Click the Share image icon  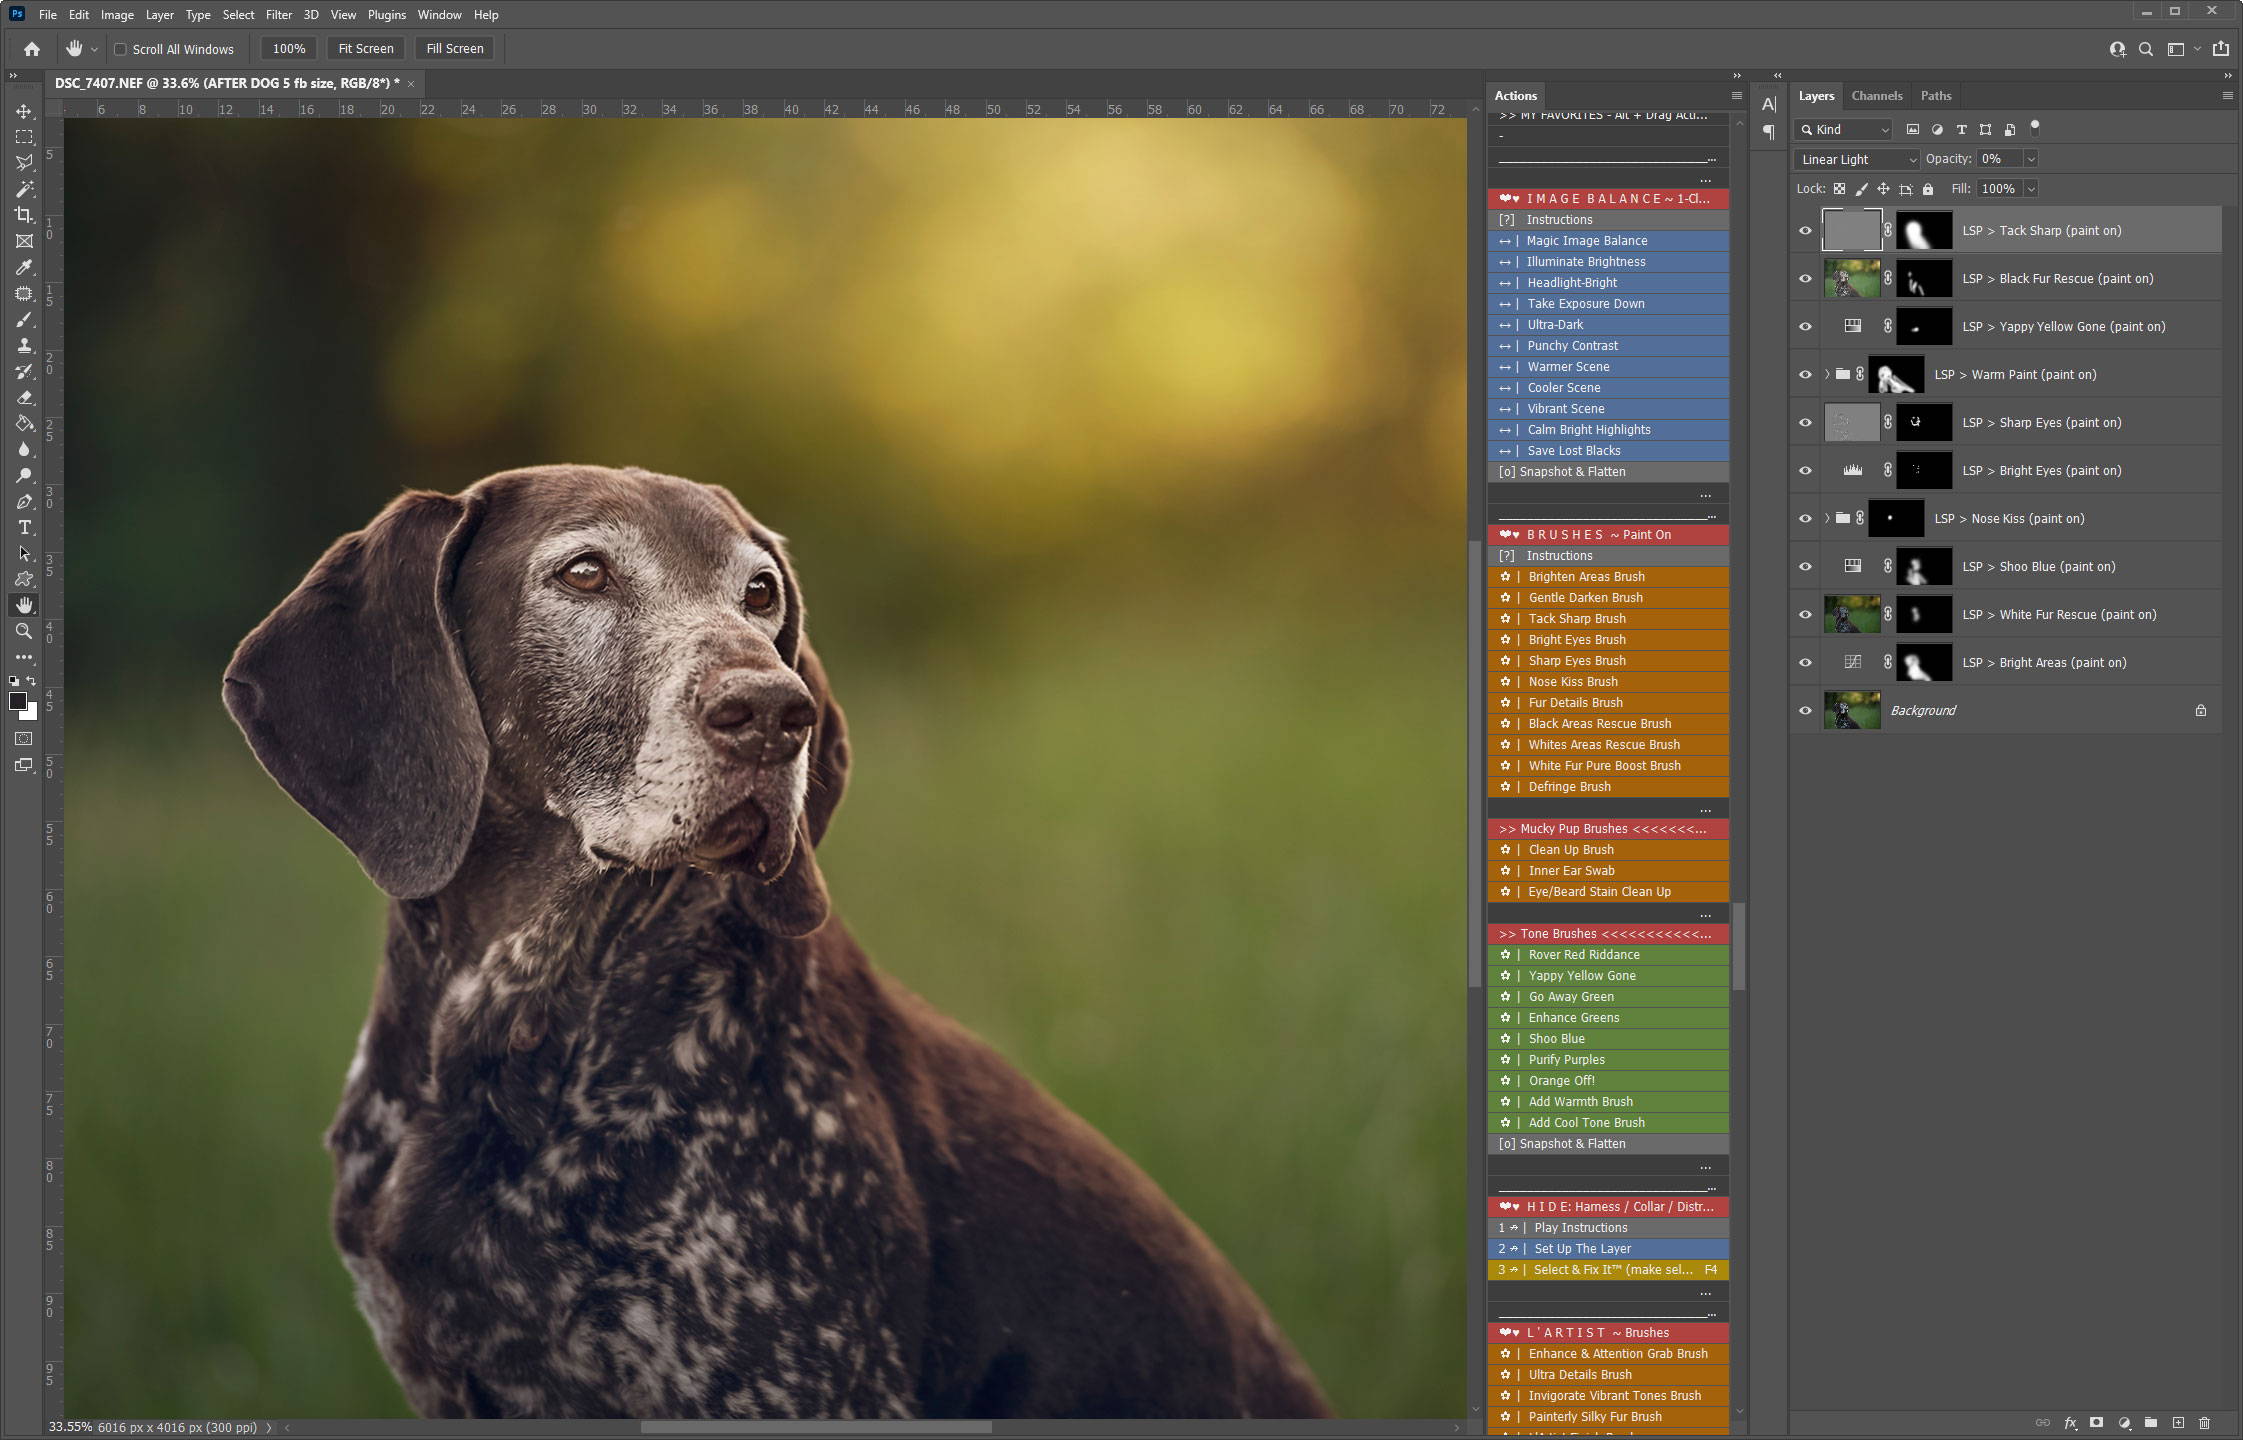[2221, 49]
